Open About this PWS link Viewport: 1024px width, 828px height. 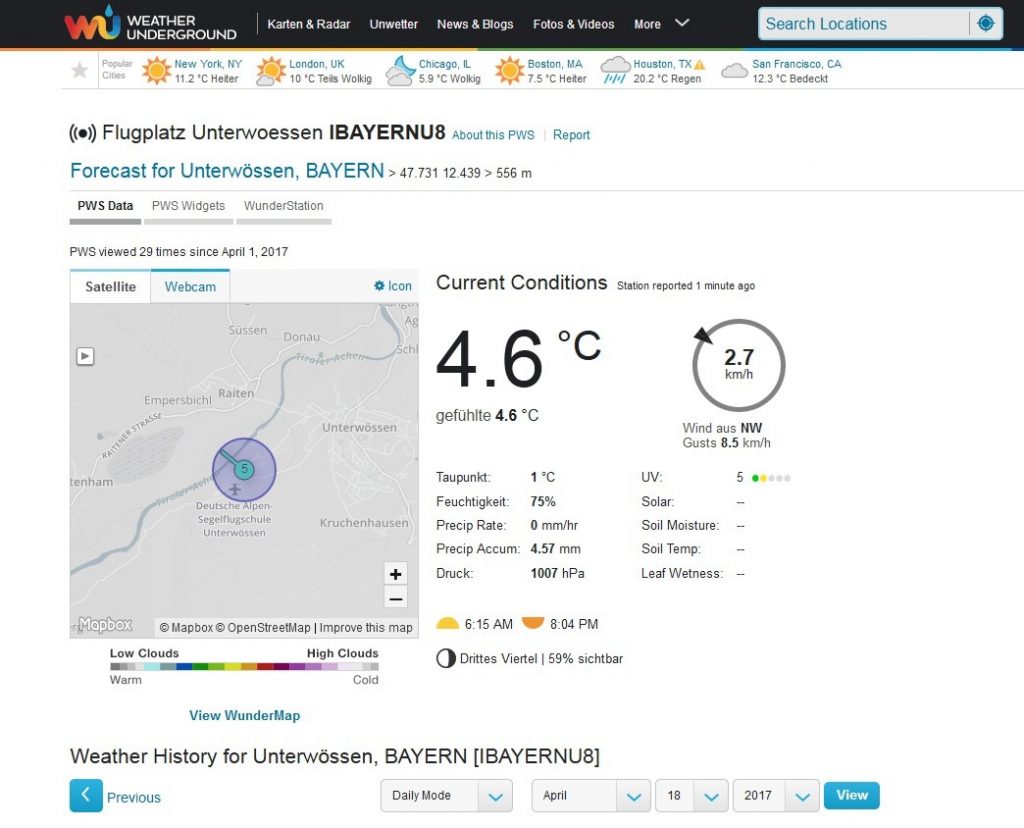493,135
